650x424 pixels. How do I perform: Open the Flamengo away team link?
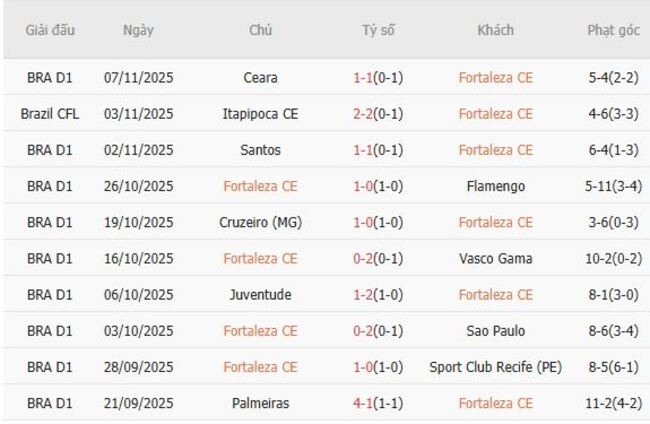coord(495,186)
